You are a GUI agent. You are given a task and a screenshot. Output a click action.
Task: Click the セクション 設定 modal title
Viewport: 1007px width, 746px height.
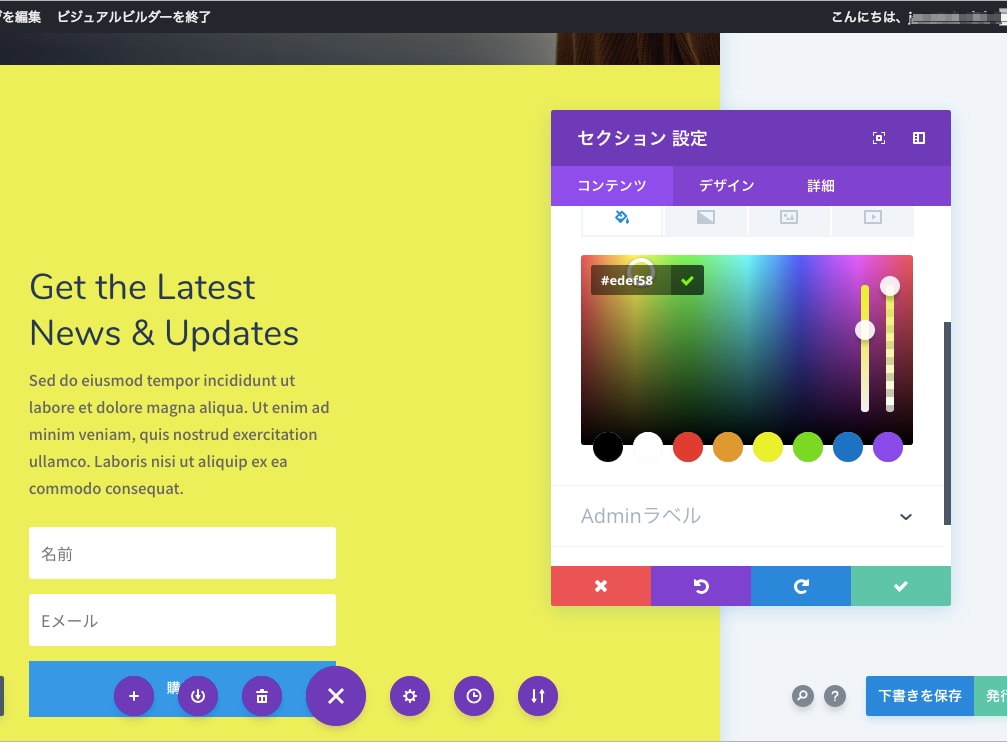click(642, 139)
